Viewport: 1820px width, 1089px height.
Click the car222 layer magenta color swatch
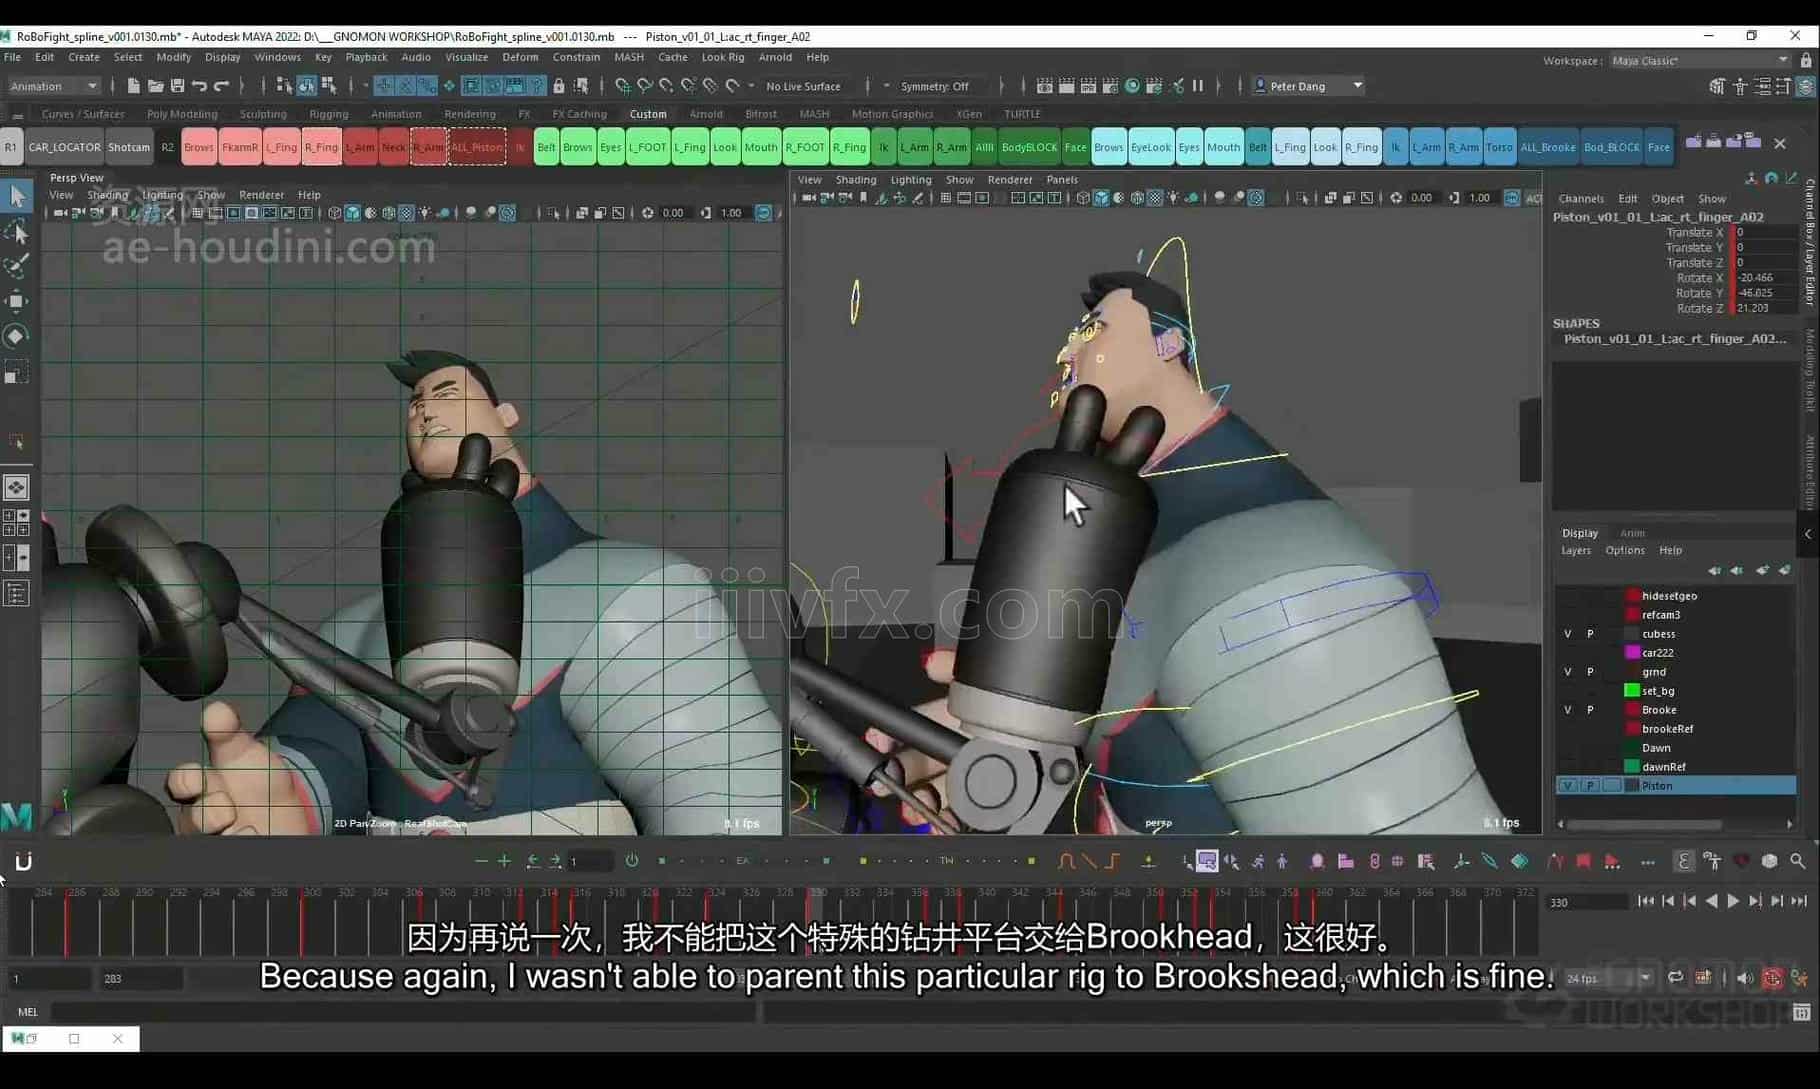(1632, 653)
